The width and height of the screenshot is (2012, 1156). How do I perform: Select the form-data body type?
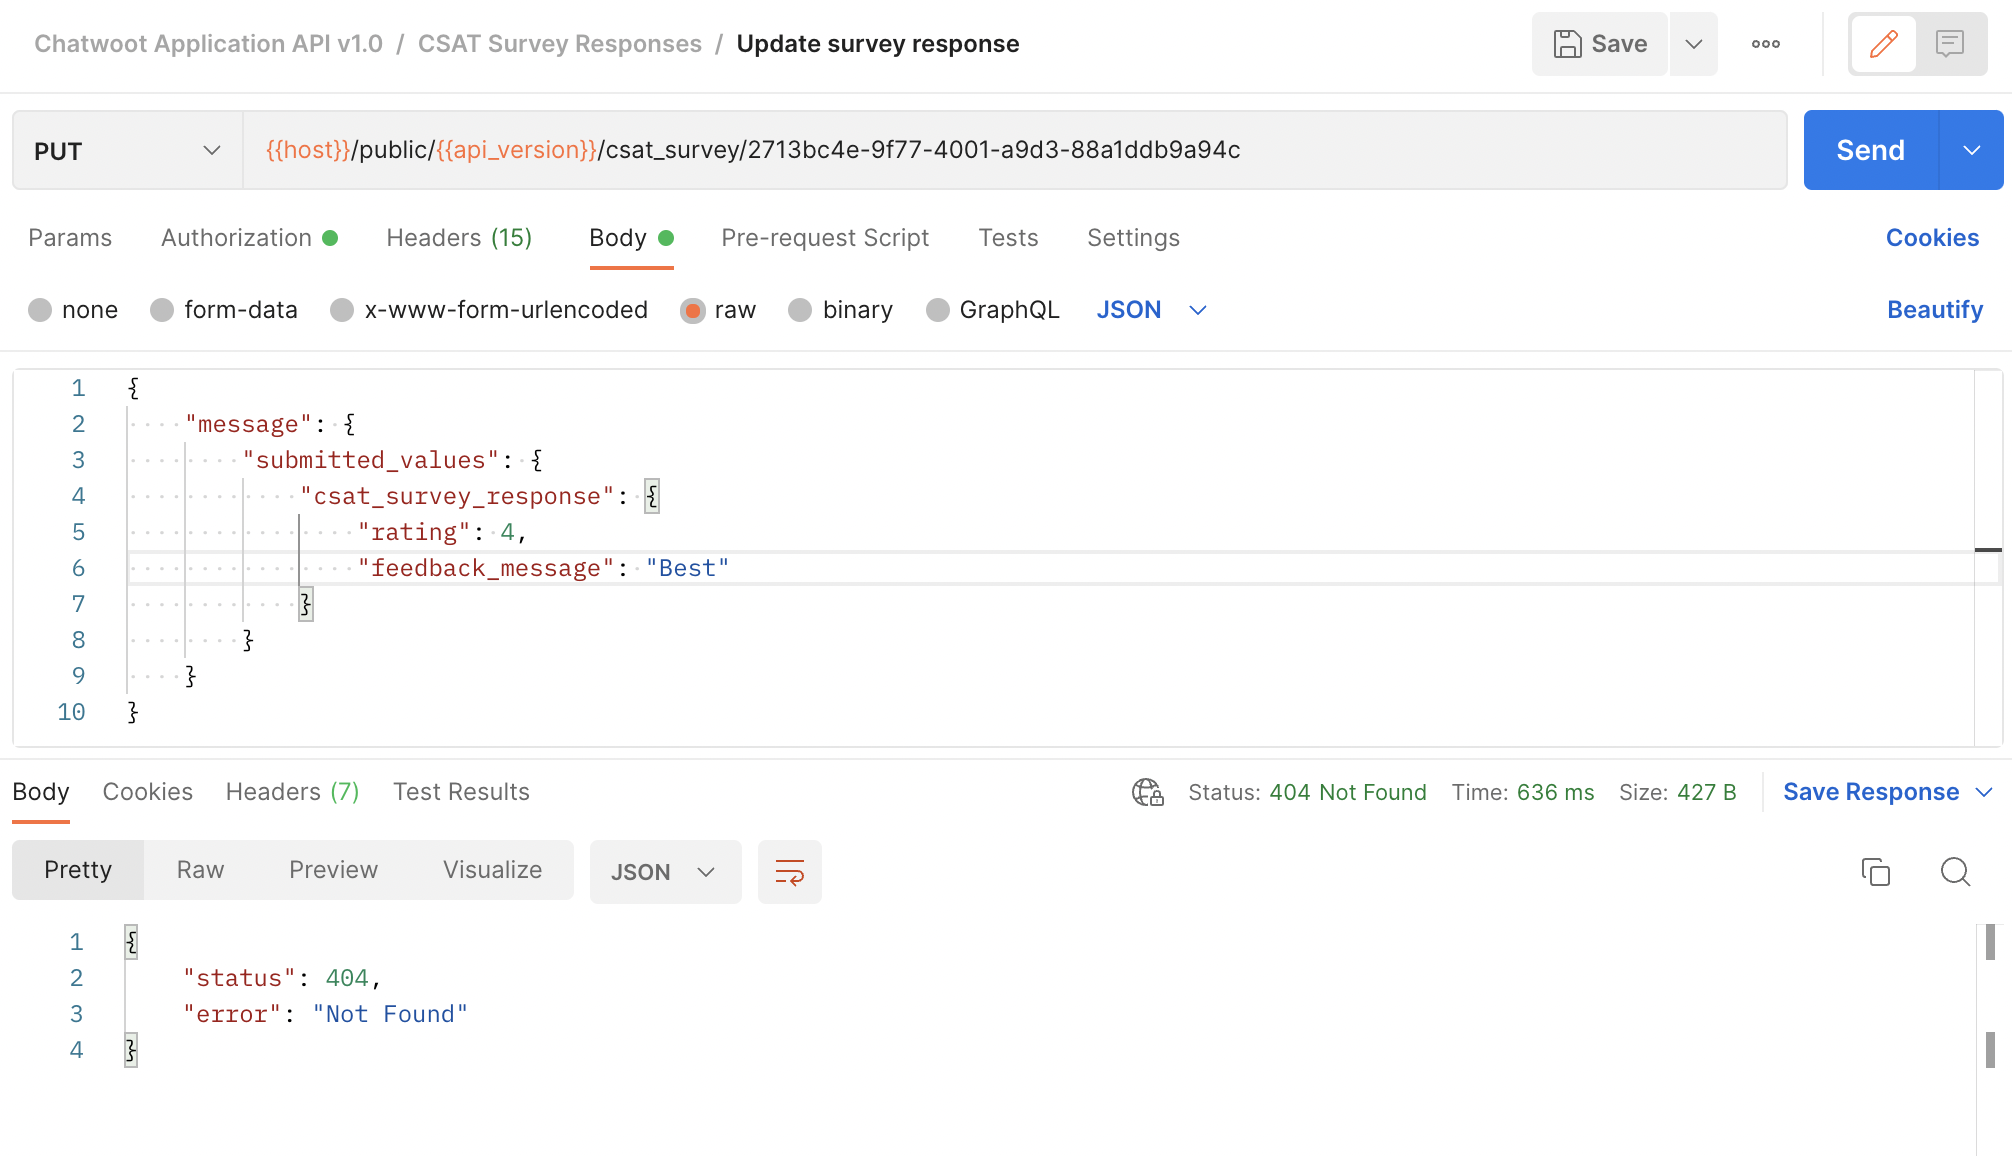(162, 310)
